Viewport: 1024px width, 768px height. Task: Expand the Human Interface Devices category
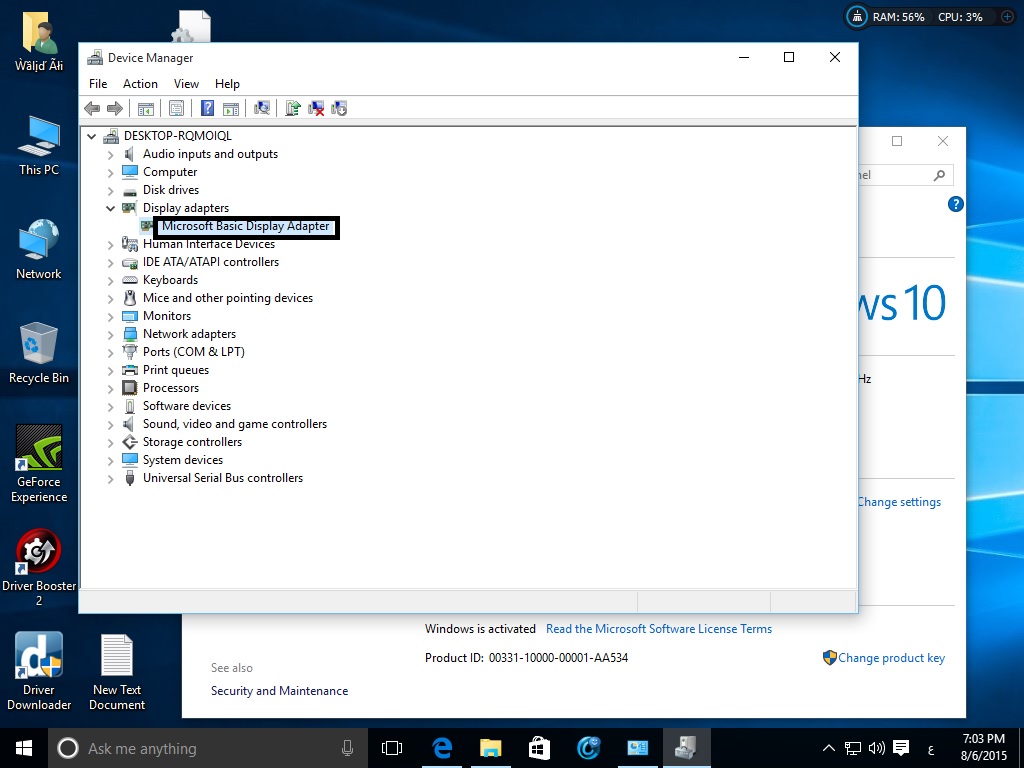[x=110, y=245]
